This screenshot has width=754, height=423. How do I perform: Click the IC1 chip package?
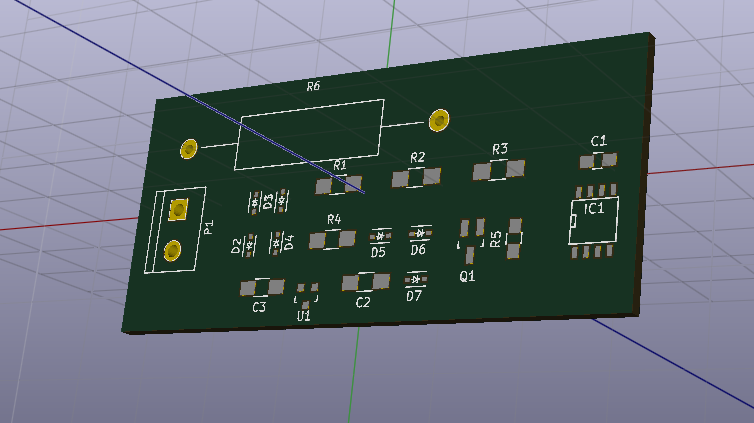coord(593,220)
